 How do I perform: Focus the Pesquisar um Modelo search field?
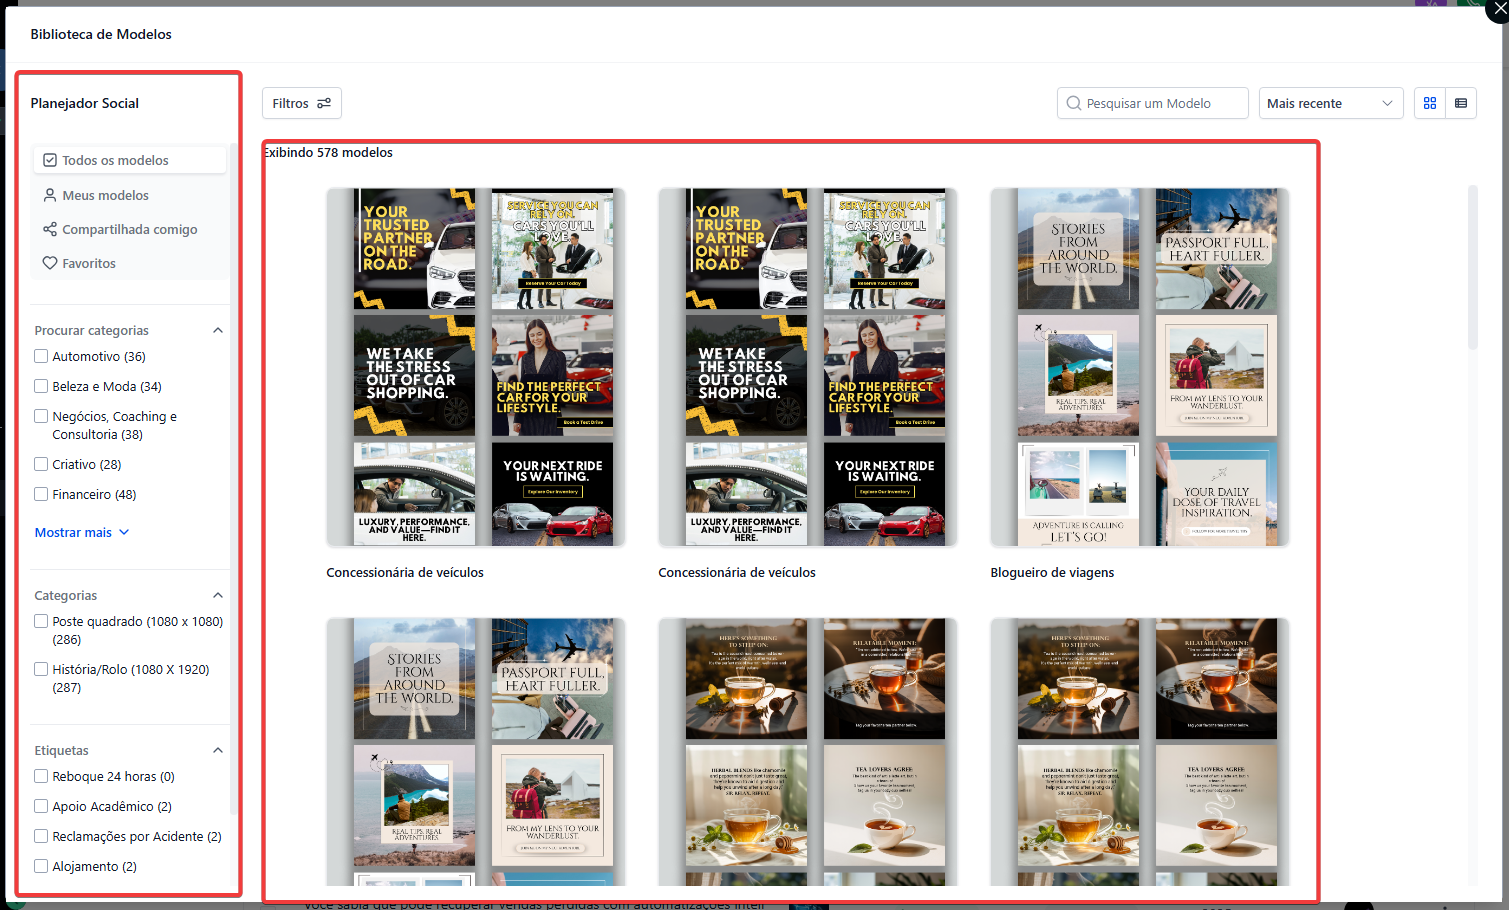1153,103
